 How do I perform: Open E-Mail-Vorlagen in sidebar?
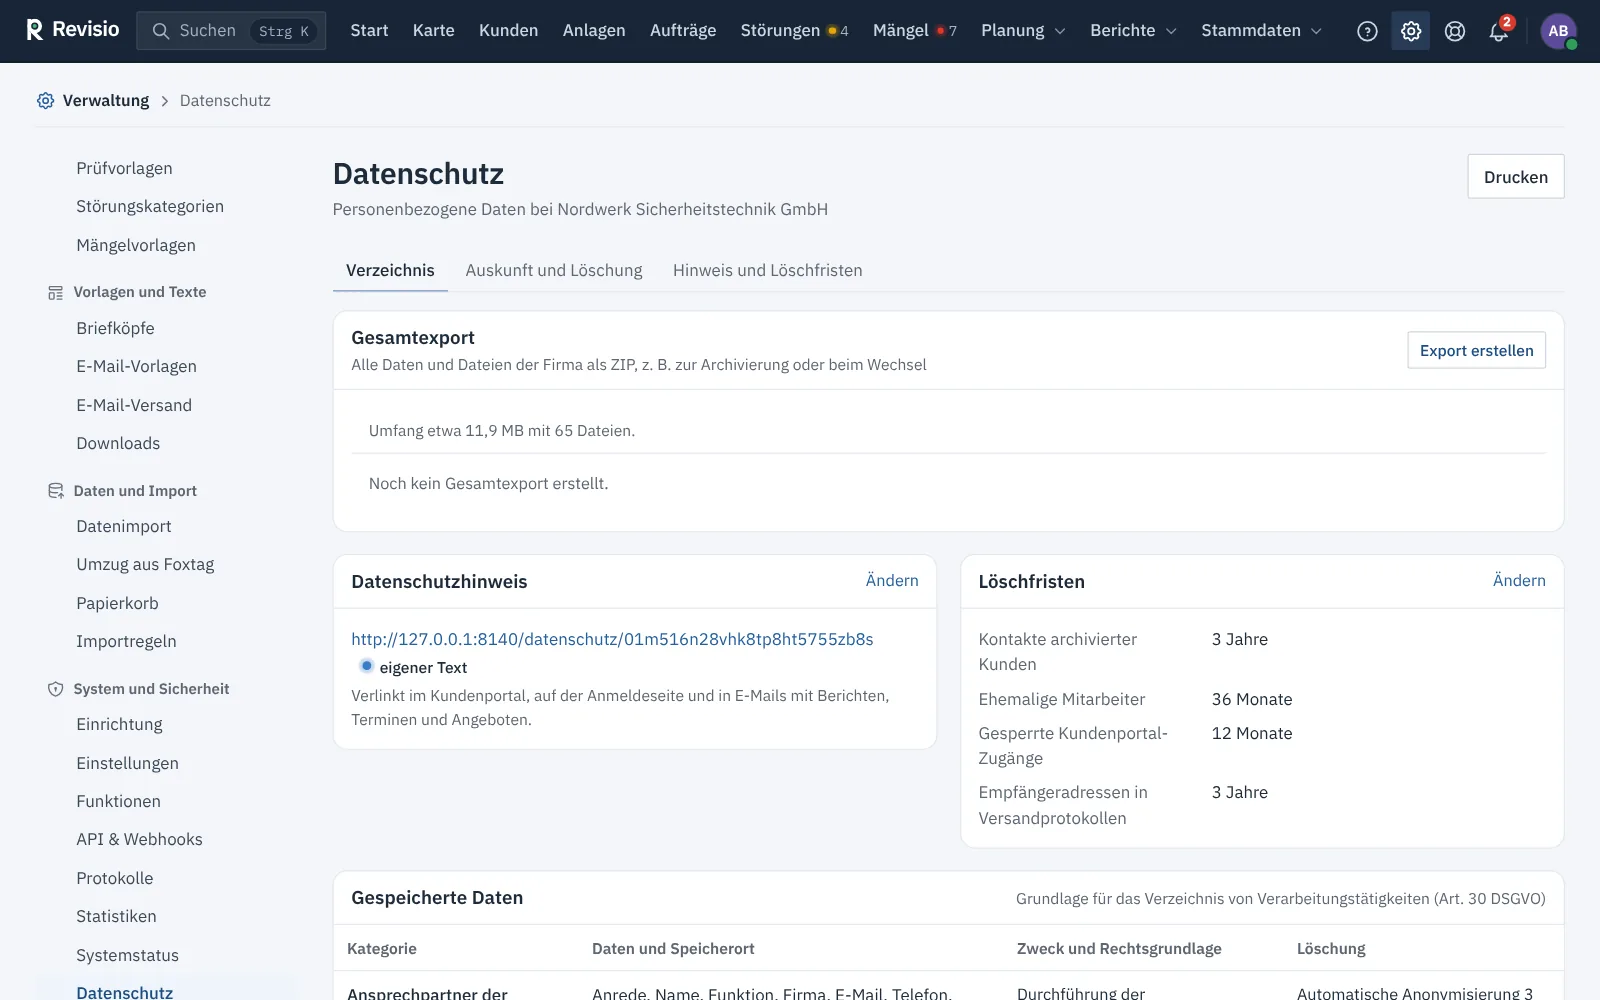(136, 366)
